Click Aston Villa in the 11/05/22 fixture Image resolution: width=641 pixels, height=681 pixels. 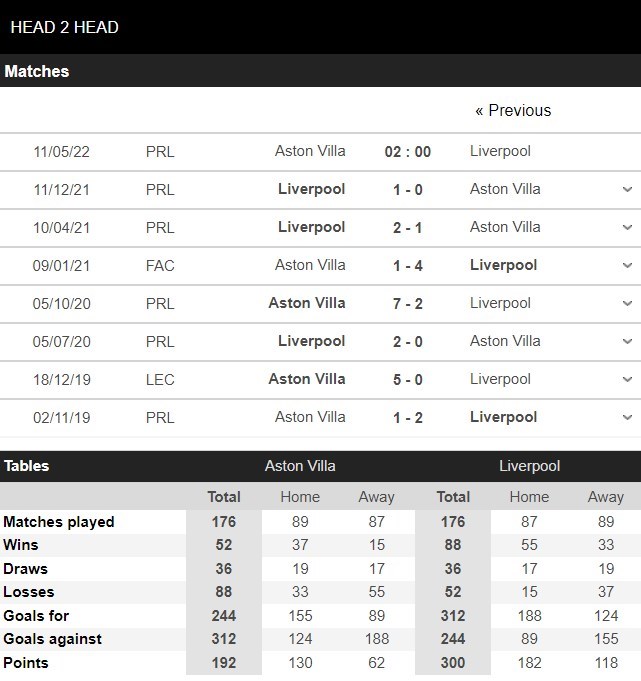(310, 151)
